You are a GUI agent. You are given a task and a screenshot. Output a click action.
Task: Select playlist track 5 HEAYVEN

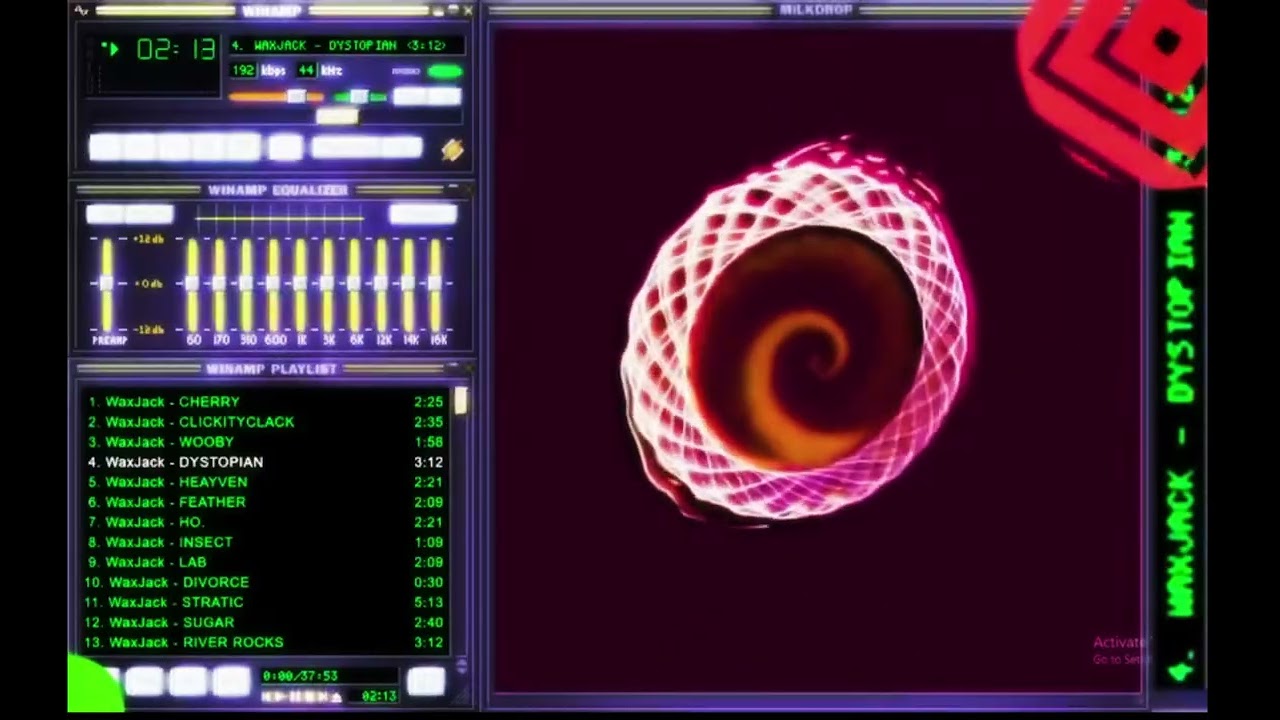point(265,482)
